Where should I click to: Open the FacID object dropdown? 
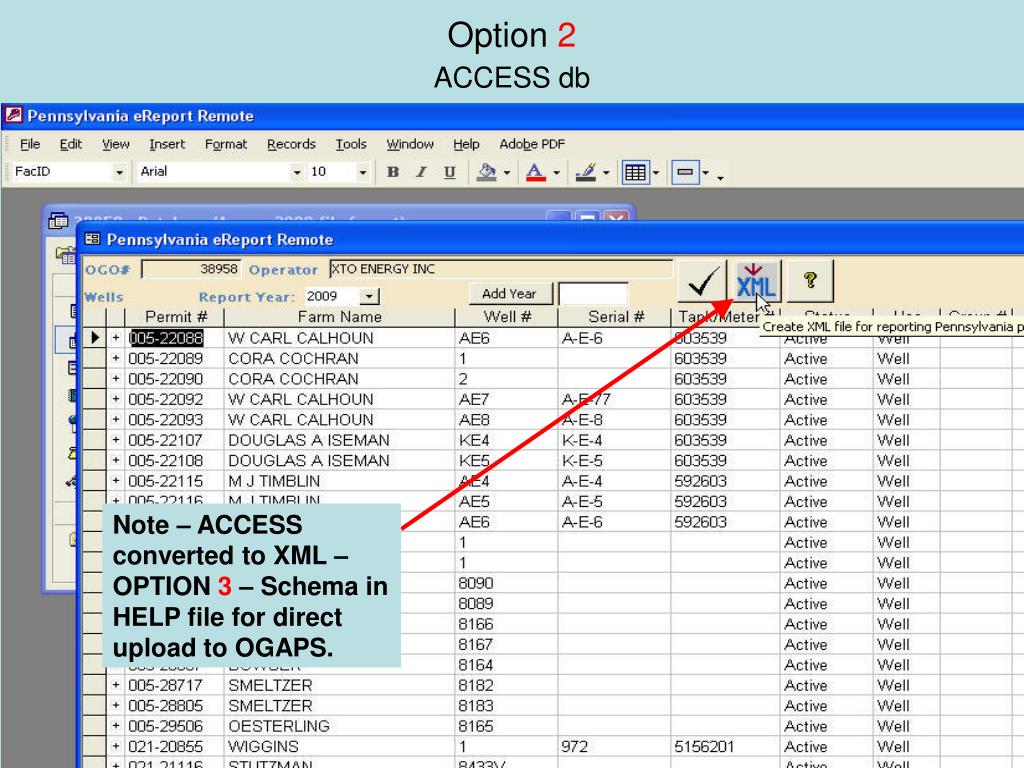tap(119, 172)
